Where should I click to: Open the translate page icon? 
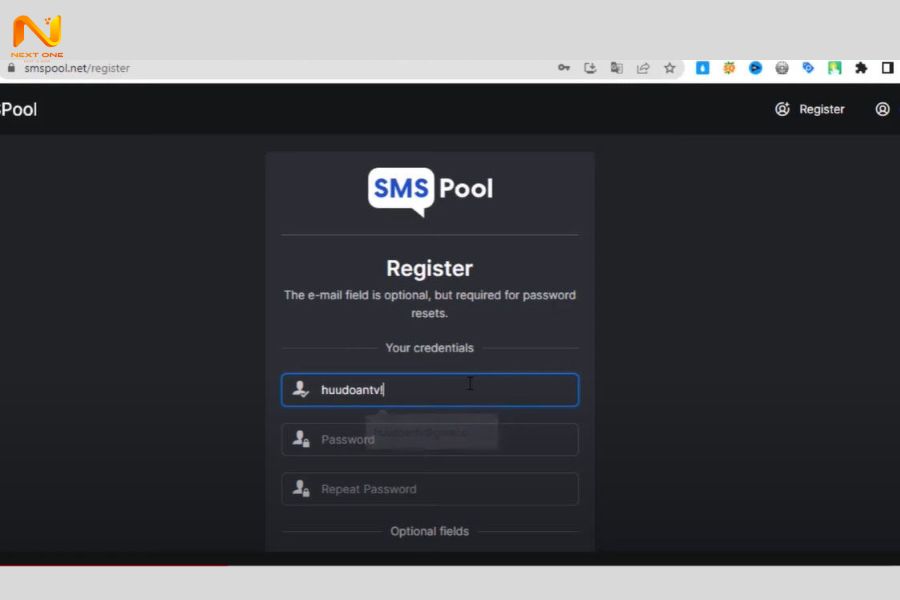pyautogui.click(x=617, y=68)
